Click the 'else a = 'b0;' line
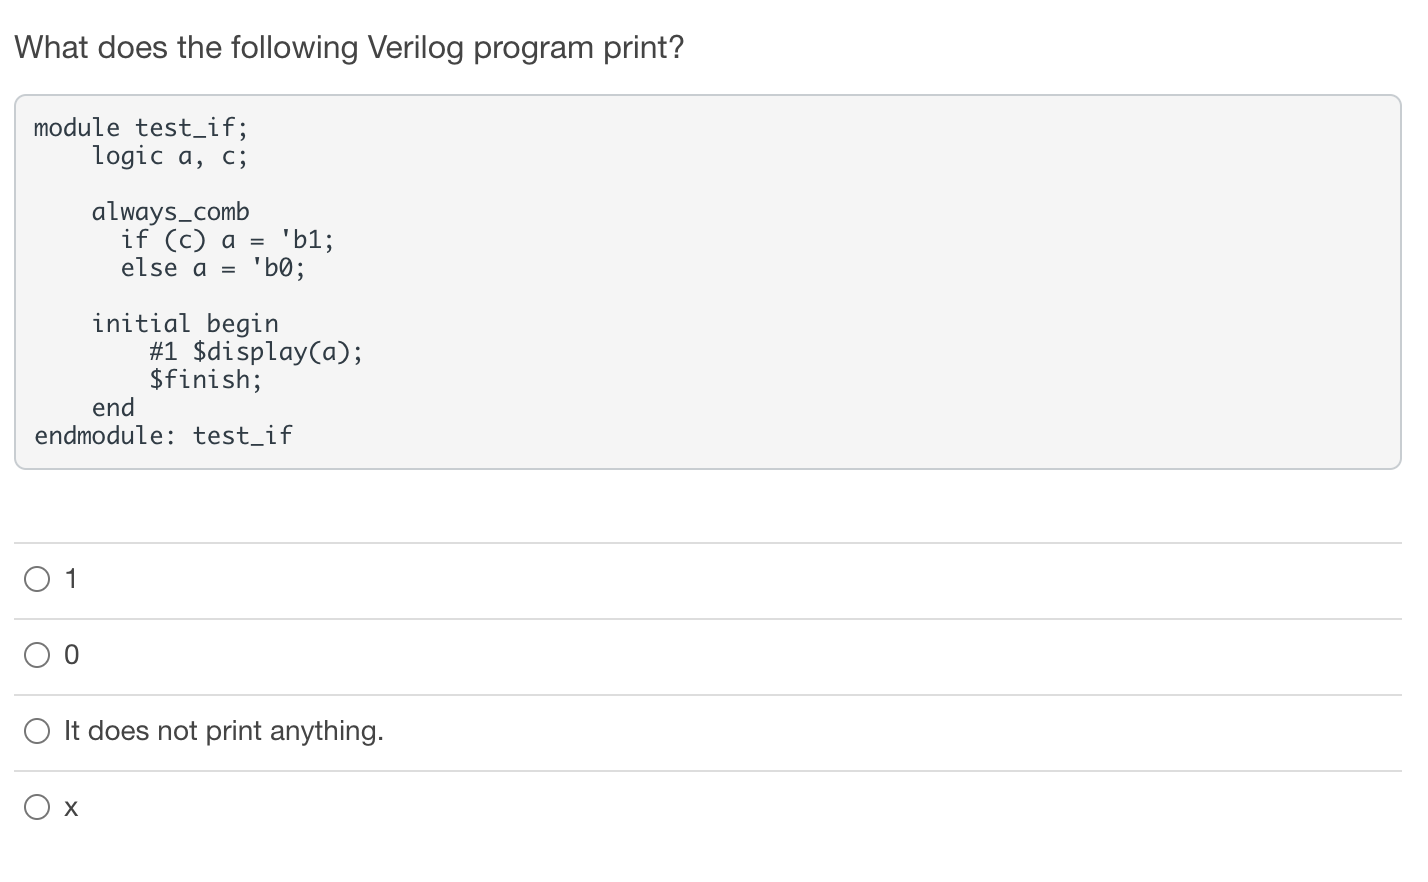 (x=212, y=267)
